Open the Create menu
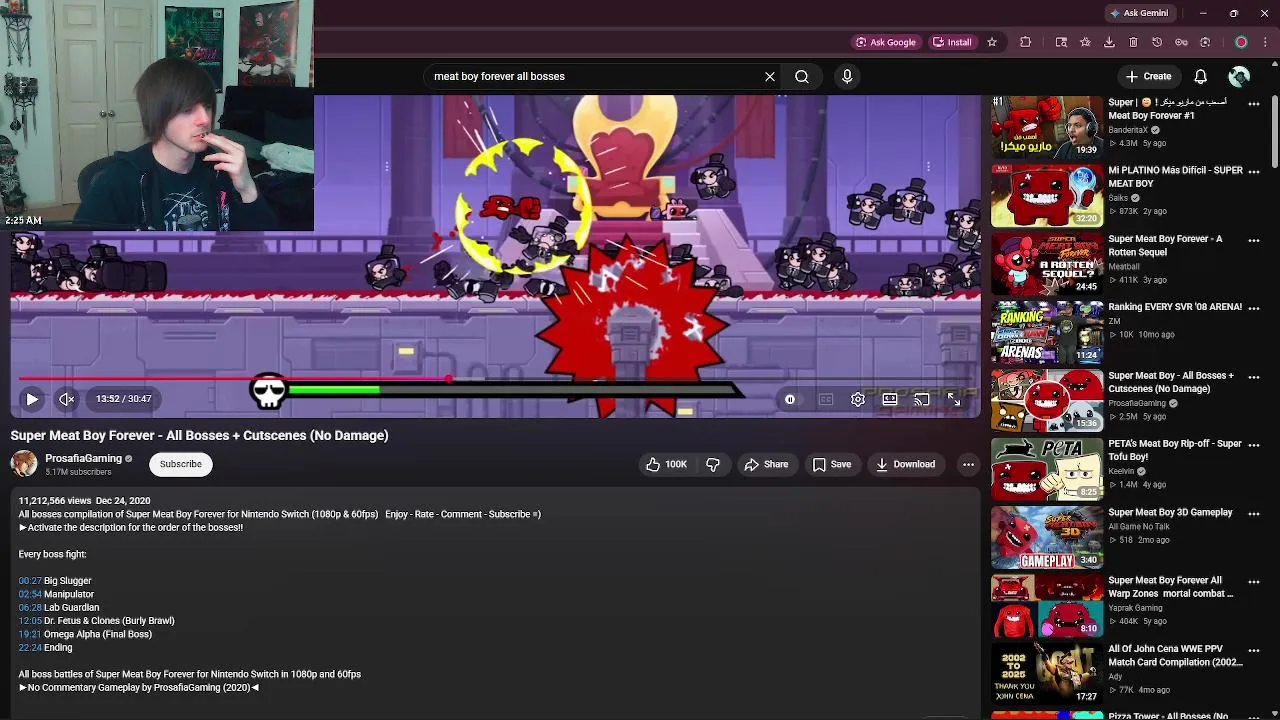 point(1148,76)
